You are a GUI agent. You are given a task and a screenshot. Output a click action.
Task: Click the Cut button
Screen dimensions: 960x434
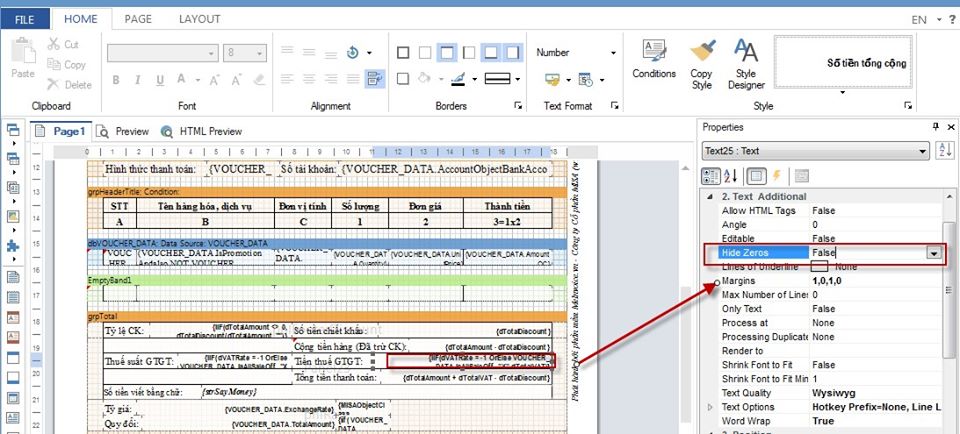[x=64, y=44]
